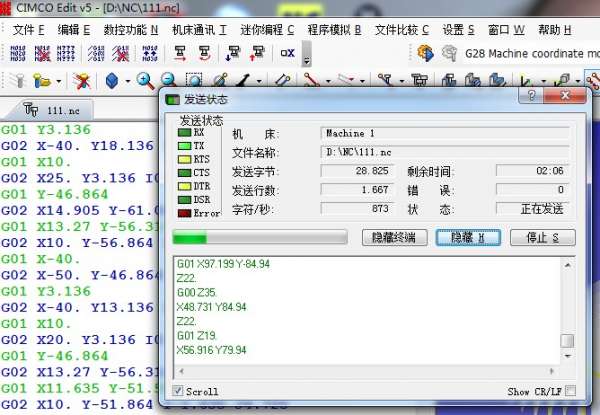Open dropdown next to the cube with green arrow
The height and width of the screenshot is (415, 600).
(x=578, y=81)
